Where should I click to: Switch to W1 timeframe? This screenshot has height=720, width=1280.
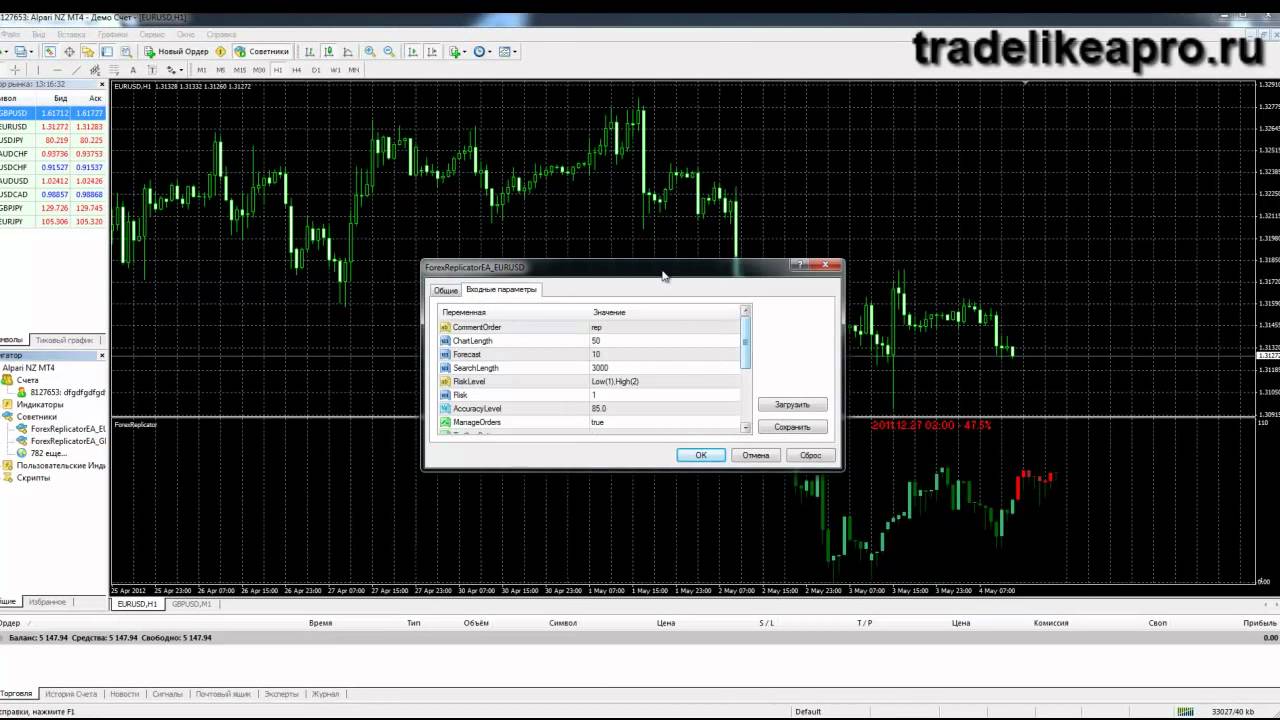pos(335,70)
